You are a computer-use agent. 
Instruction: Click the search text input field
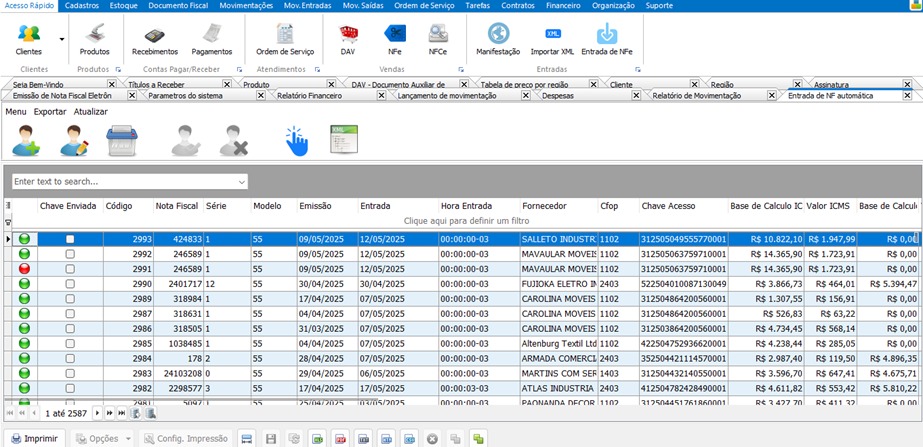click(x=122, y=182)
